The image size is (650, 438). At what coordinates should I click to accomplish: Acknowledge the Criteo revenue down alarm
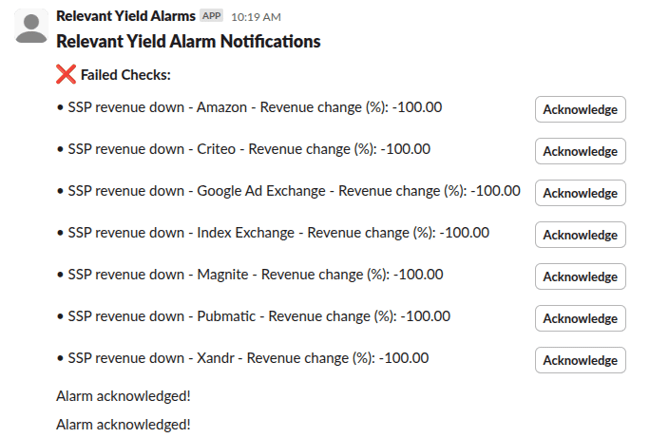(580, 151)
